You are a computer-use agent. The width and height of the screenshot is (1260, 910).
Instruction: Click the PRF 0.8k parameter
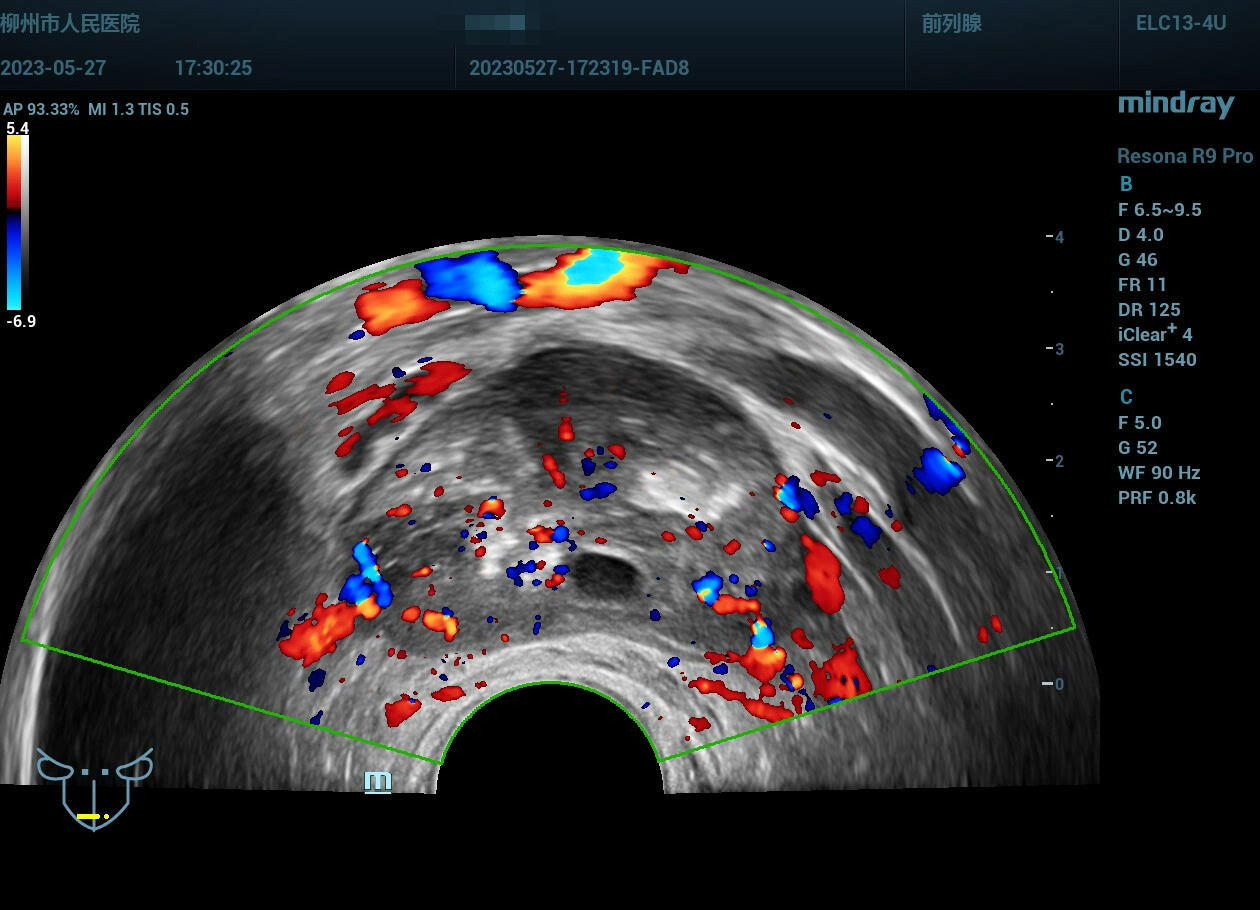coord(1157,498)
